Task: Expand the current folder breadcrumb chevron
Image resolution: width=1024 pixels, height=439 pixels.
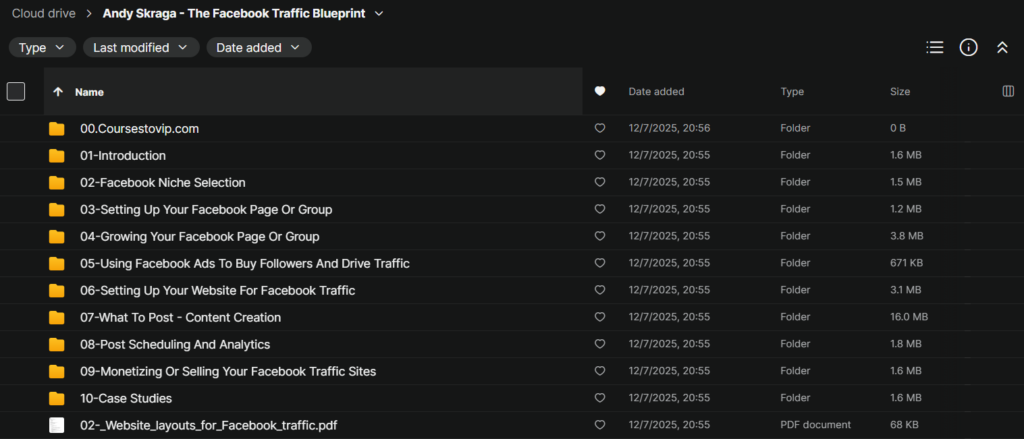Action: coord(378,14)
